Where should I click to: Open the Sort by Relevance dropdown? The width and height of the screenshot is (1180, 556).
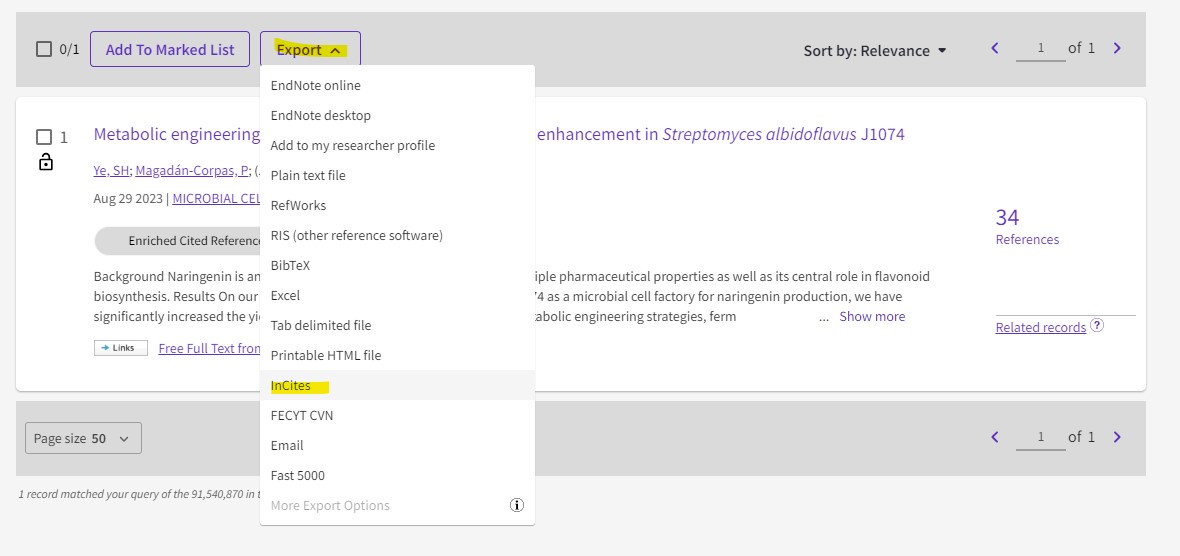pos(875,50)
